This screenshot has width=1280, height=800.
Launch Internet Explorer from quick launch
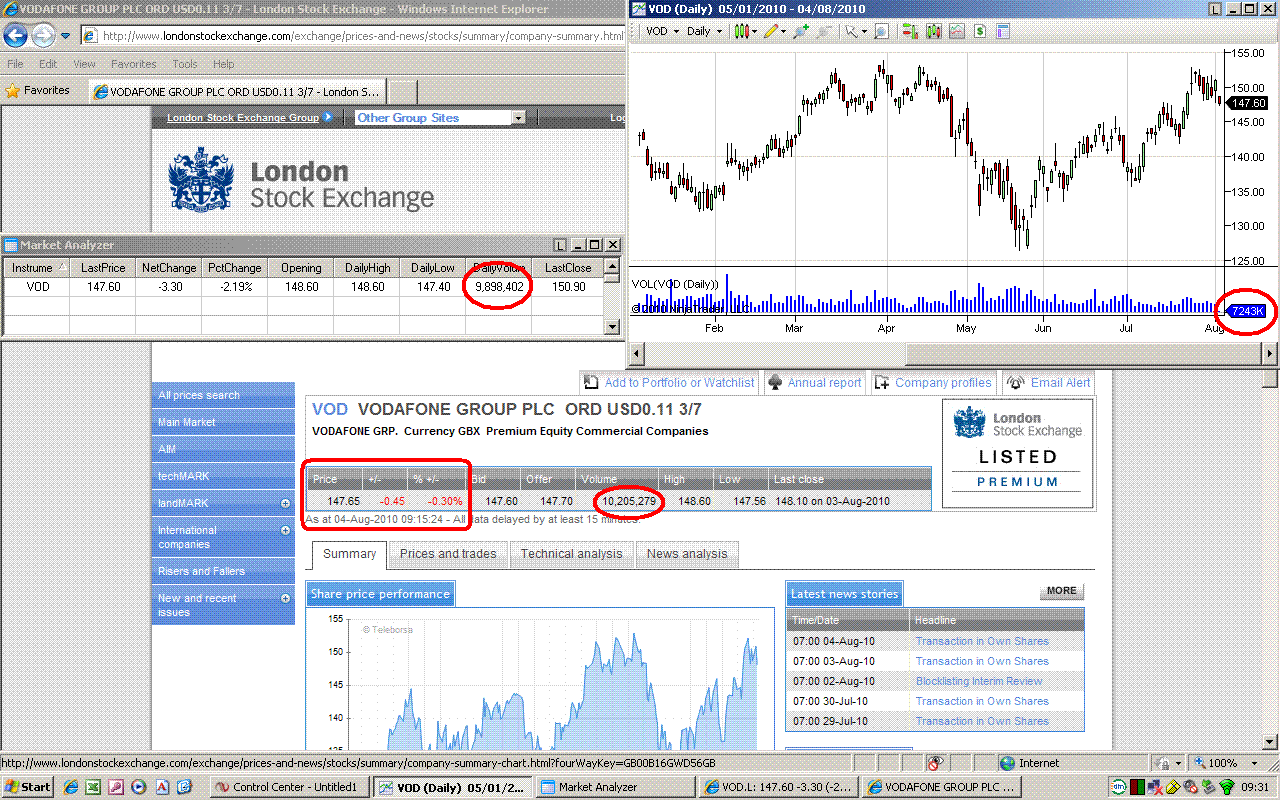pyautogui.click(x=73, y=787)
